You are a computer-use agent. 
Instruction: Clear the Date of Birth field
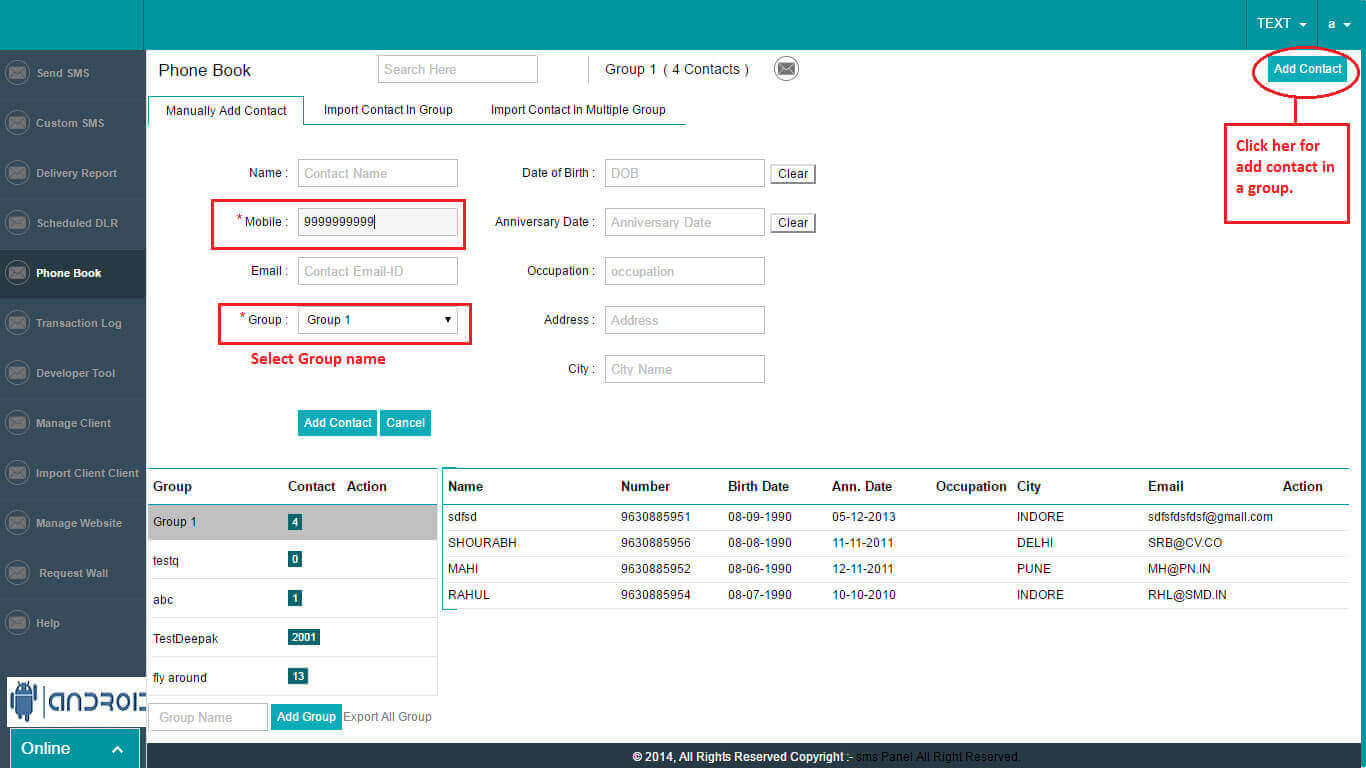click(793, 174)
